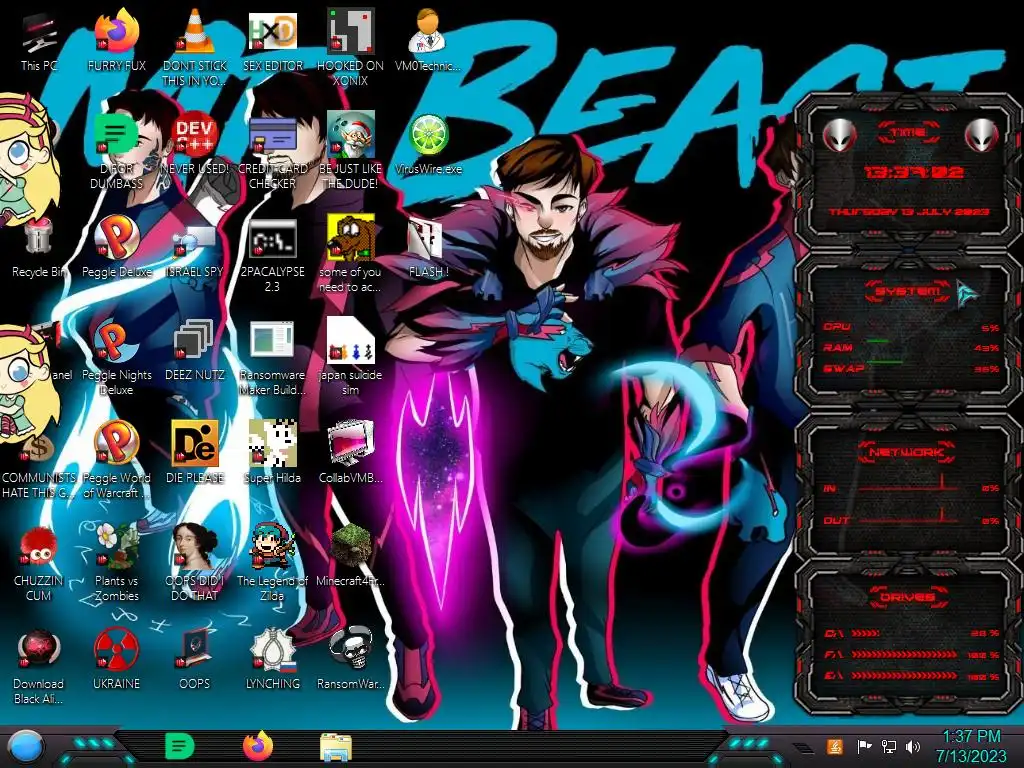Click the Java update tray icon
The height and width of the screenshot is (768, 1024).
(834, 746)
